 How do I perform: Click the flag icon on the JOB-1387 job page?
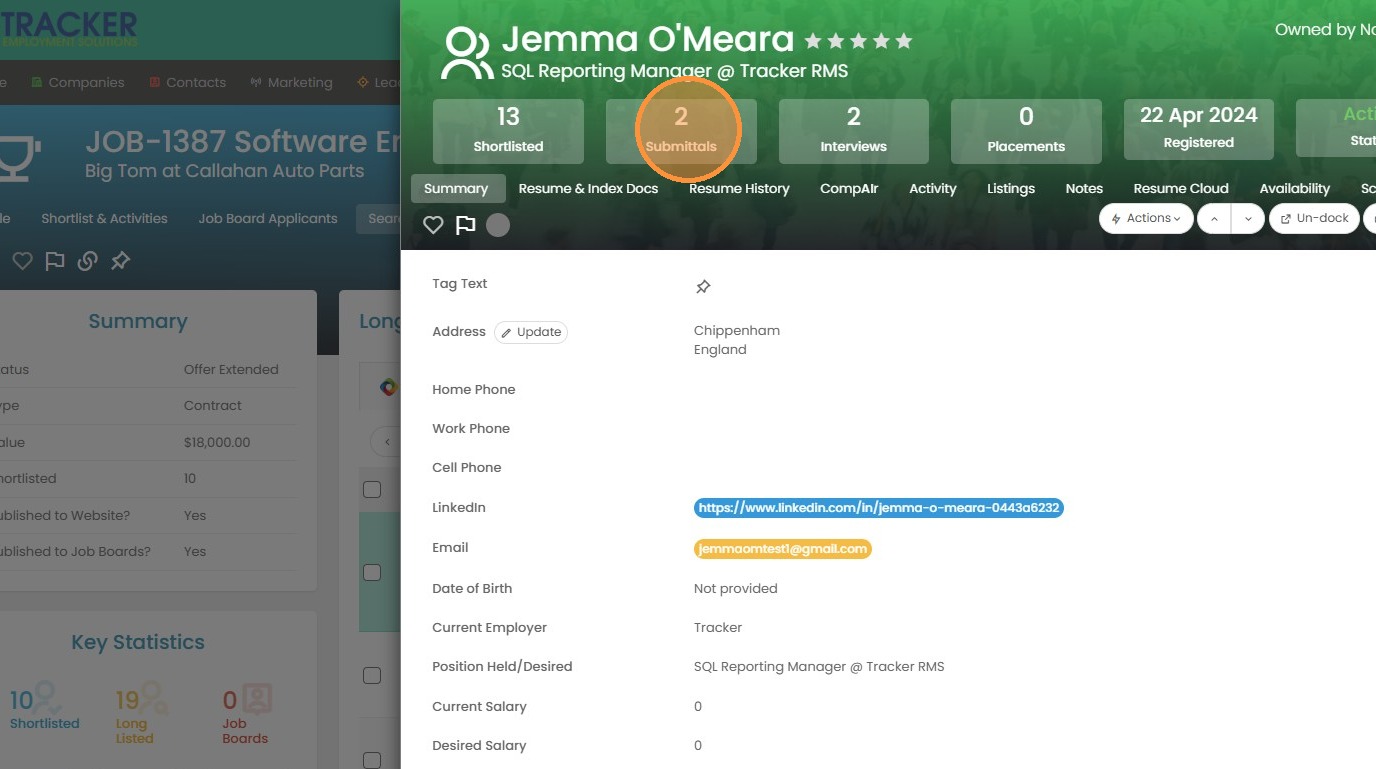click(55, 261)
